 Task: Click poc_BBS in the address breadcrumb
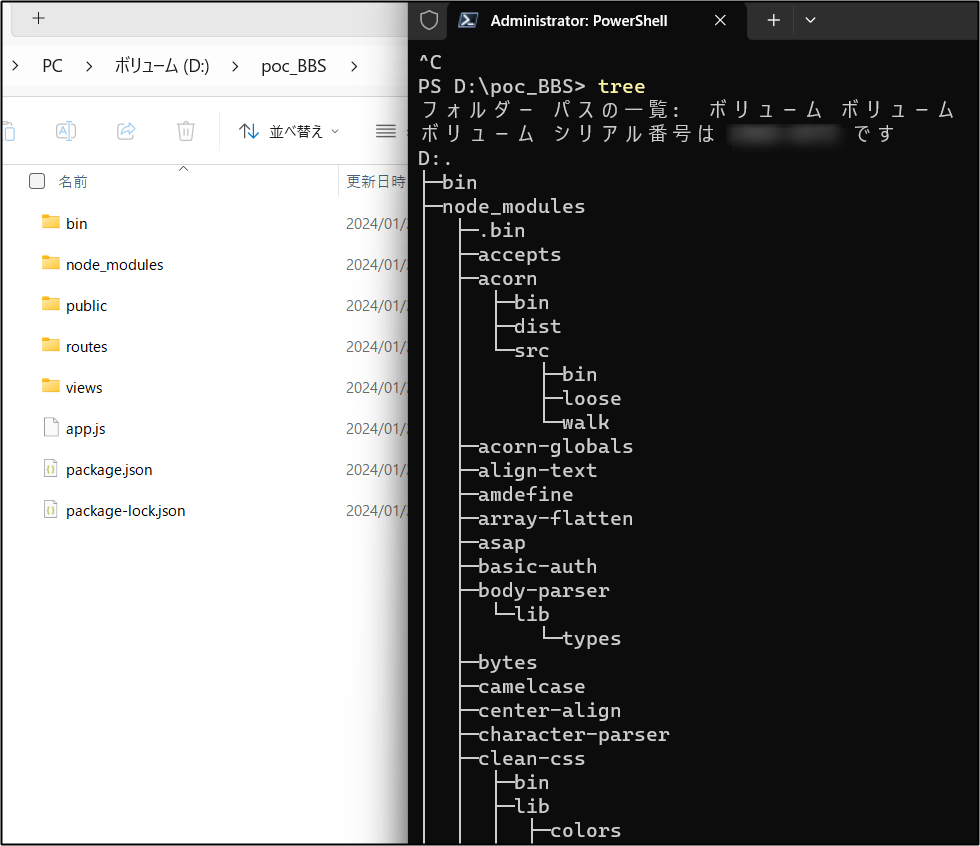pos(294,66)
